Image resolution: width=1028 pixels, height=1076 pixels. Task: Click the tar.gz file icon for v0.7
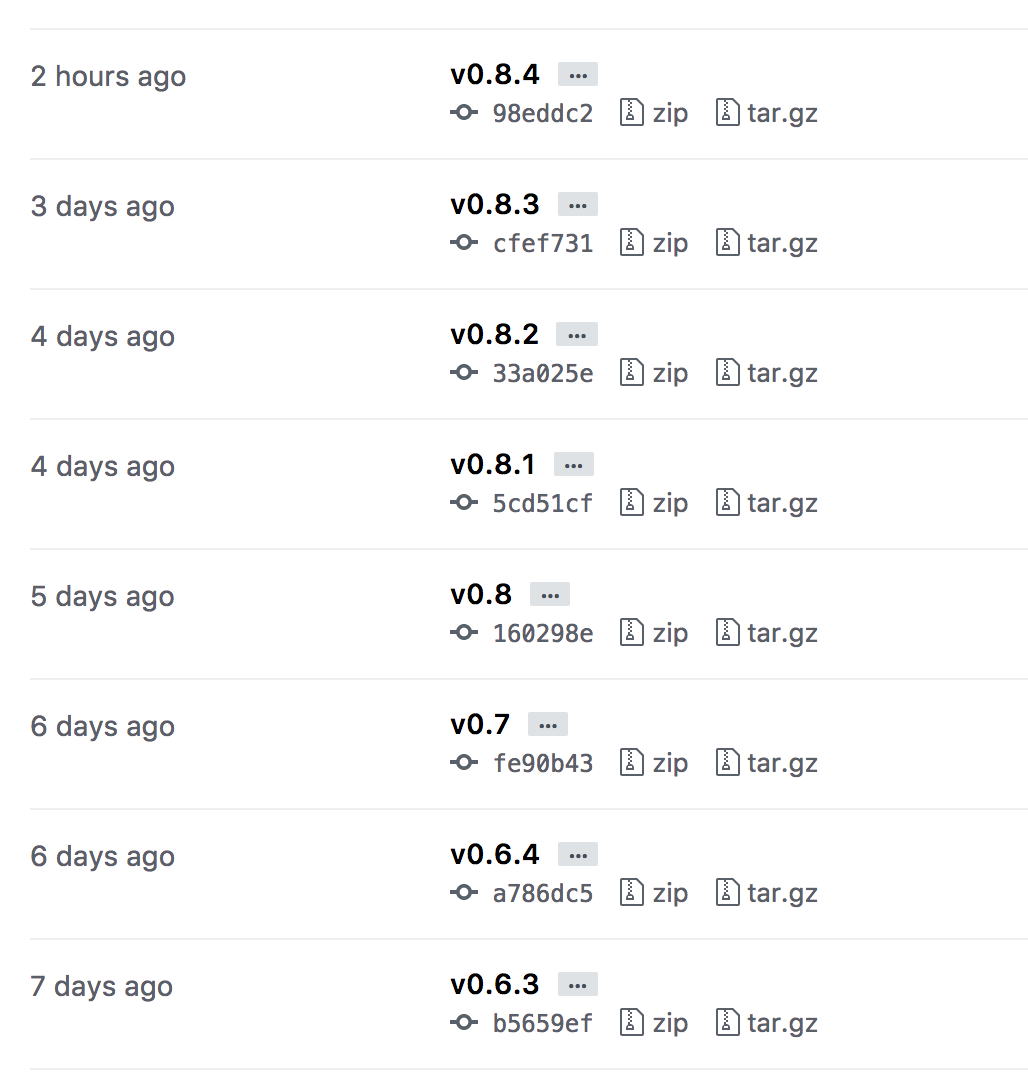[x=728, y=763]
